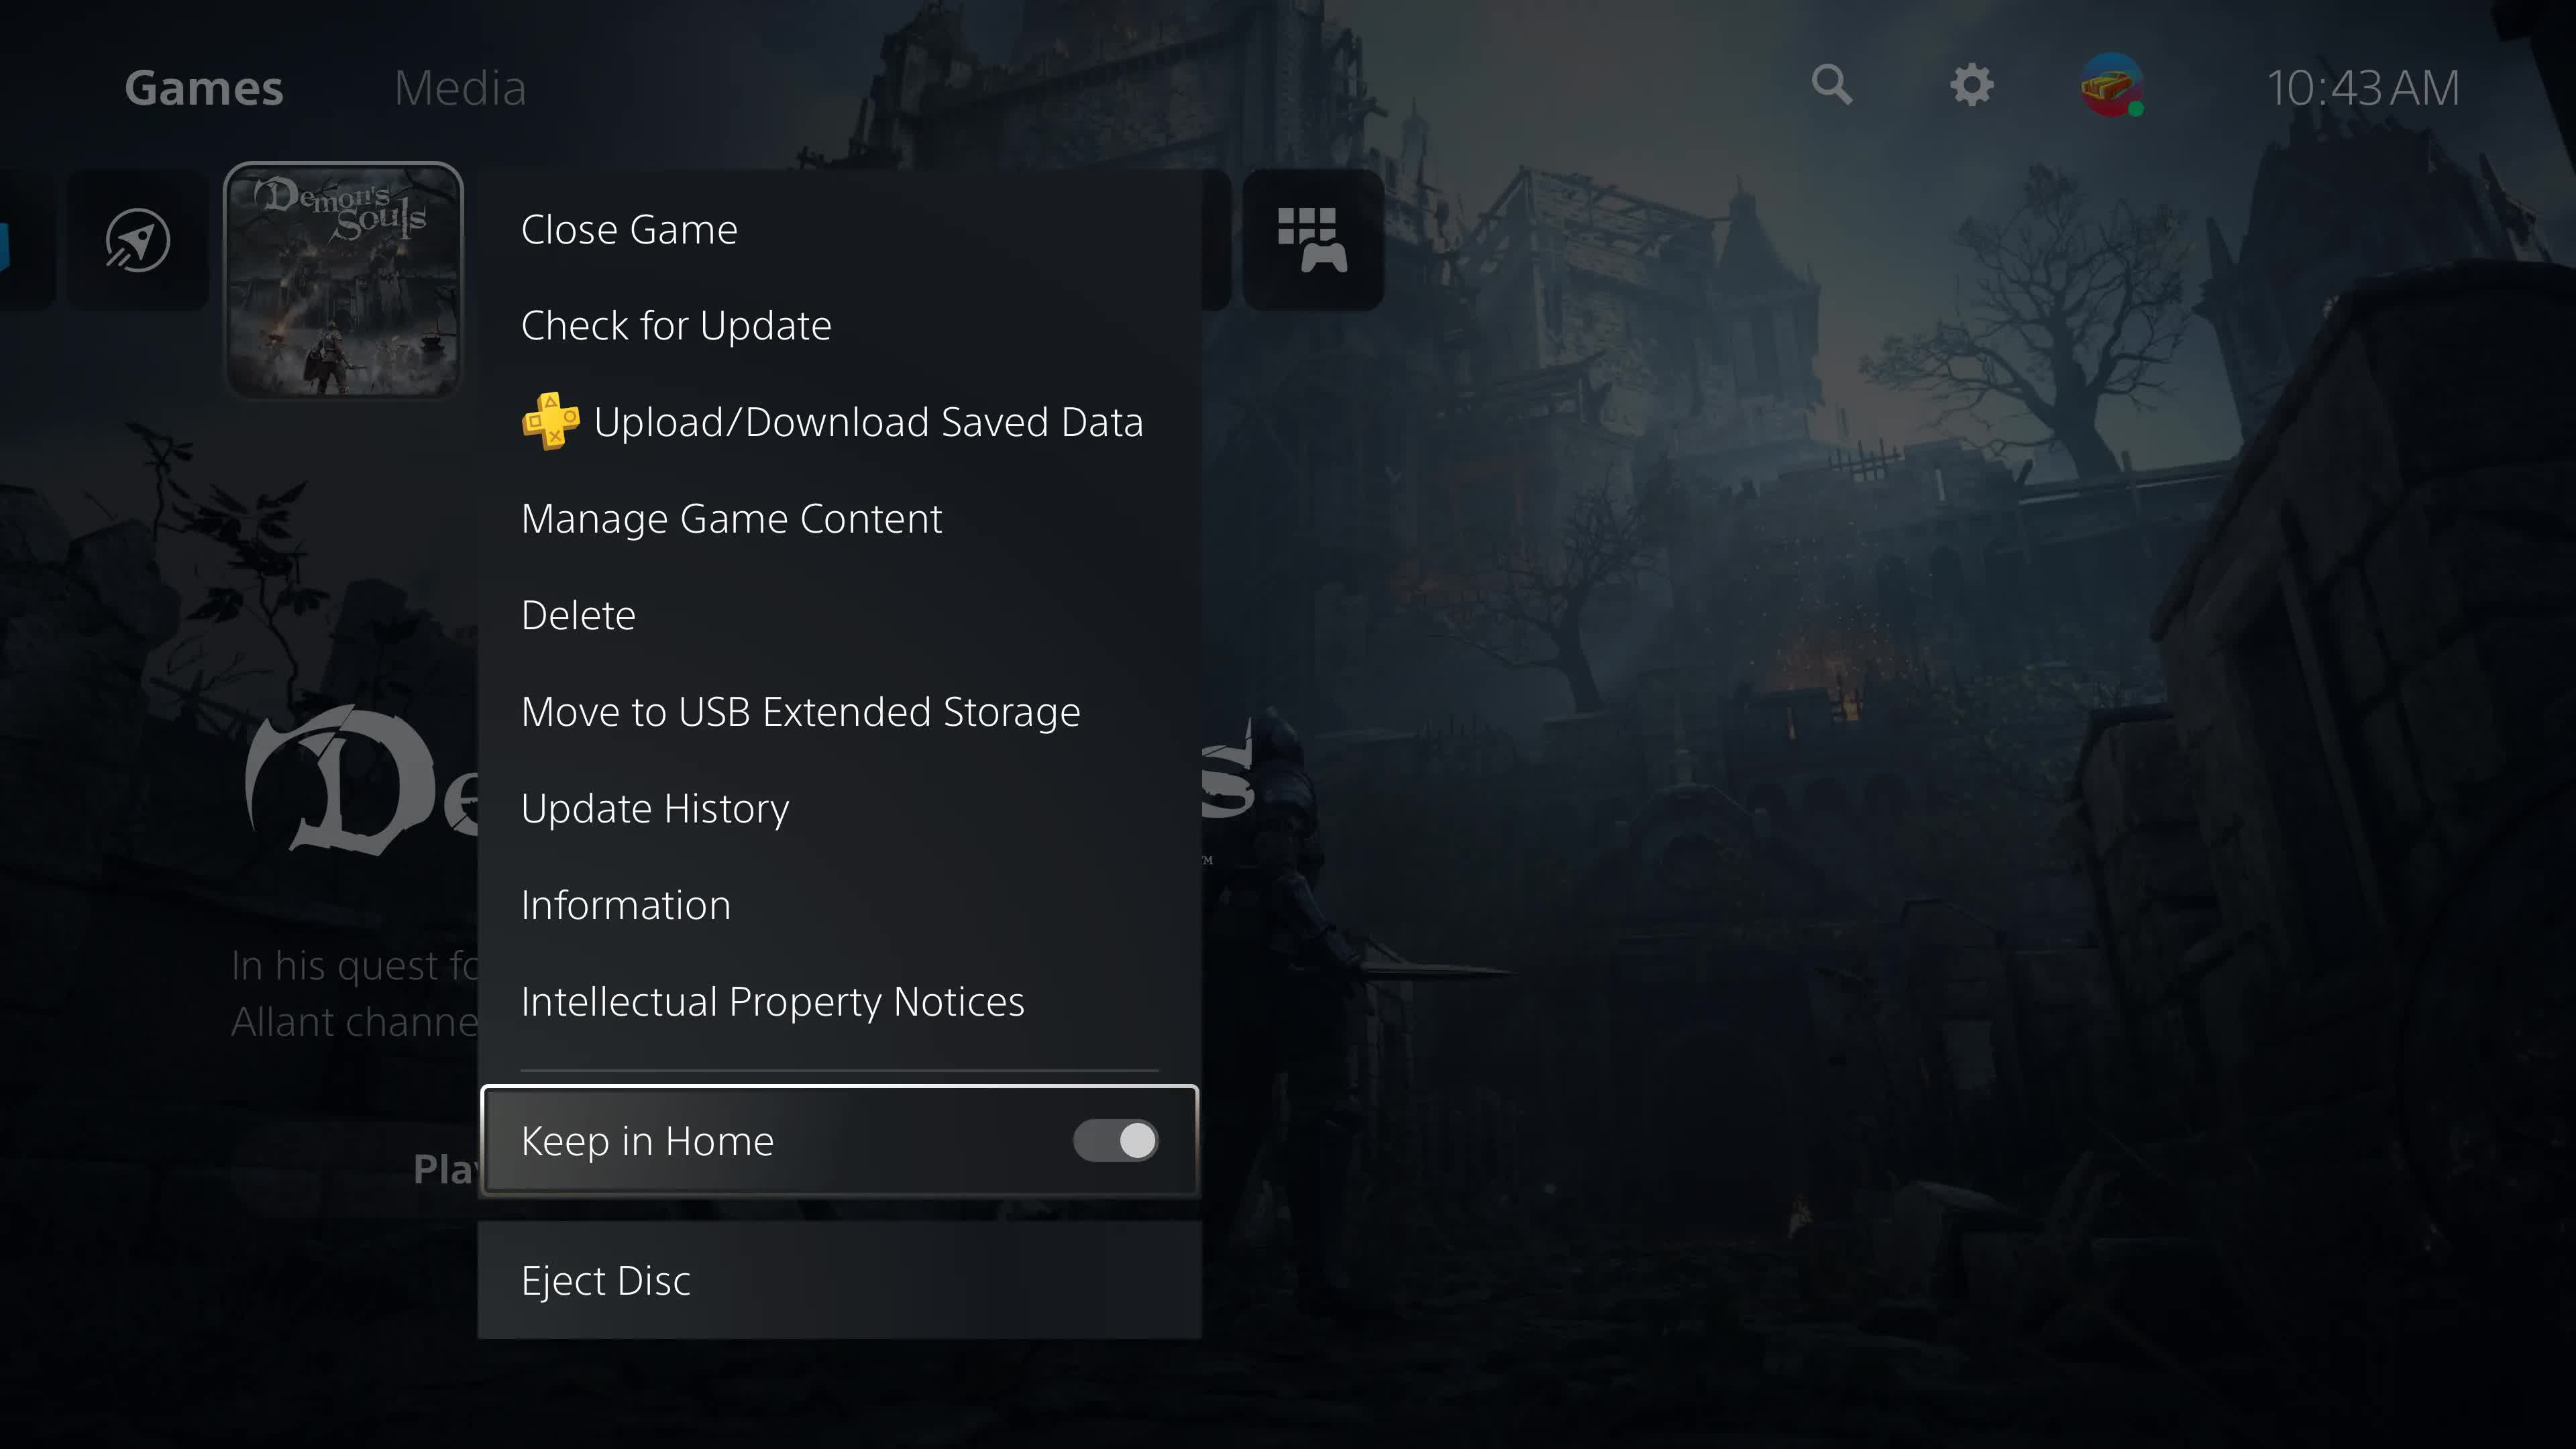Click Close Game menu option
The height and width of the screenshot is (1449, 2576).
(x=630, y=227)
